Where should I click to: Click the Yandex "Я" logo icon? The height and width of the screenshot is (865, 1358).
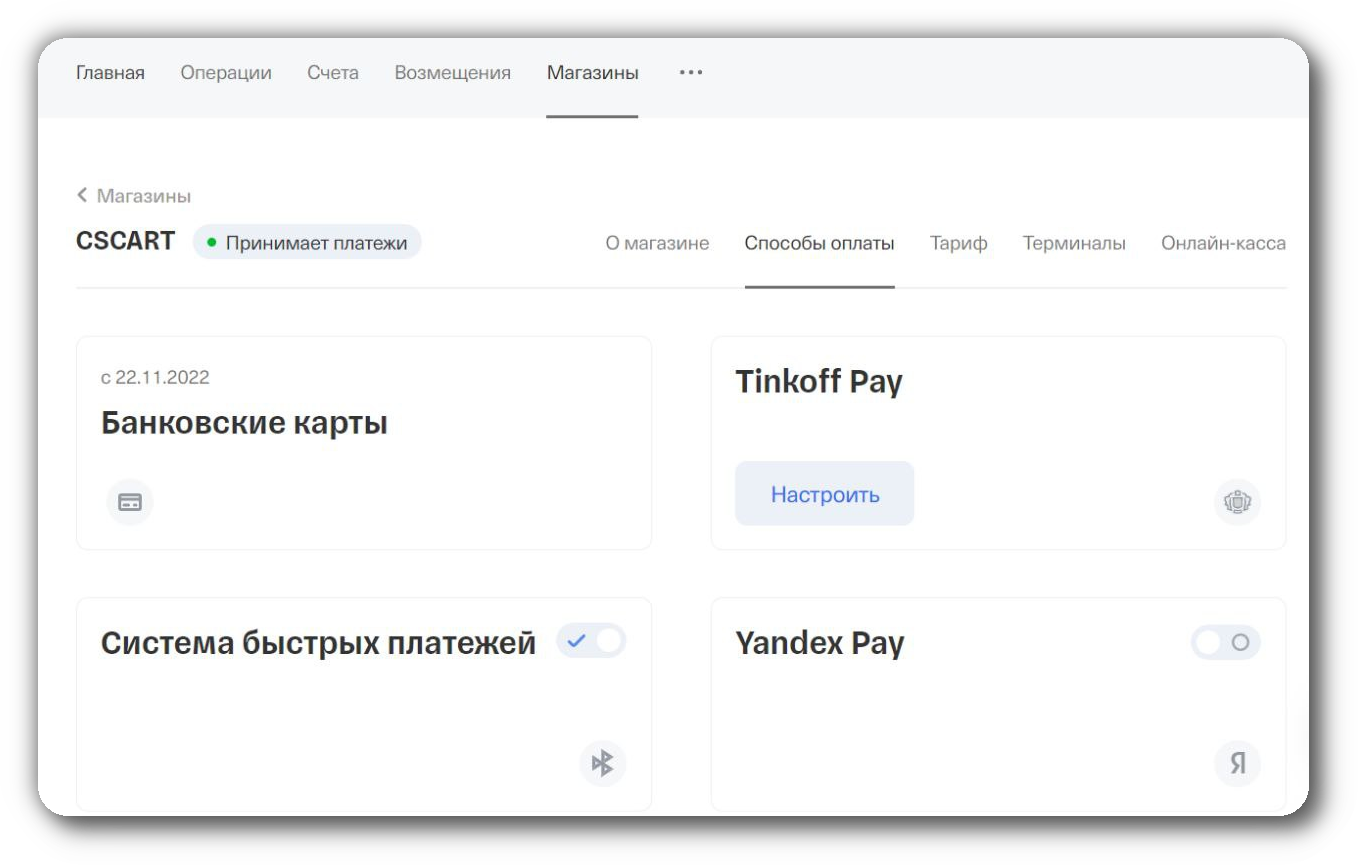pos(1237,764)
